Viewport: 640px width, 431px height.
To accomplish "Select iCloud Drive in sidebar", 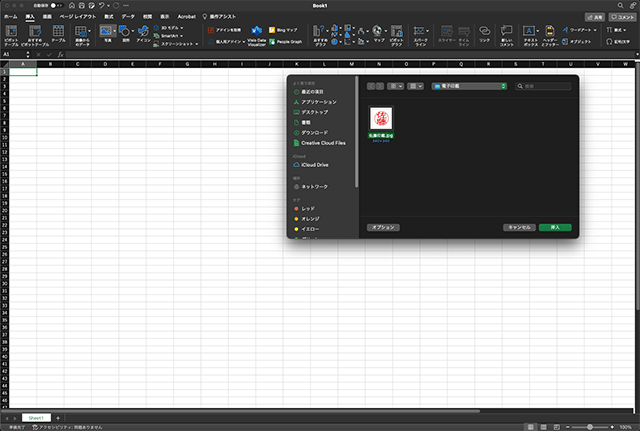I will coord(315,164).
